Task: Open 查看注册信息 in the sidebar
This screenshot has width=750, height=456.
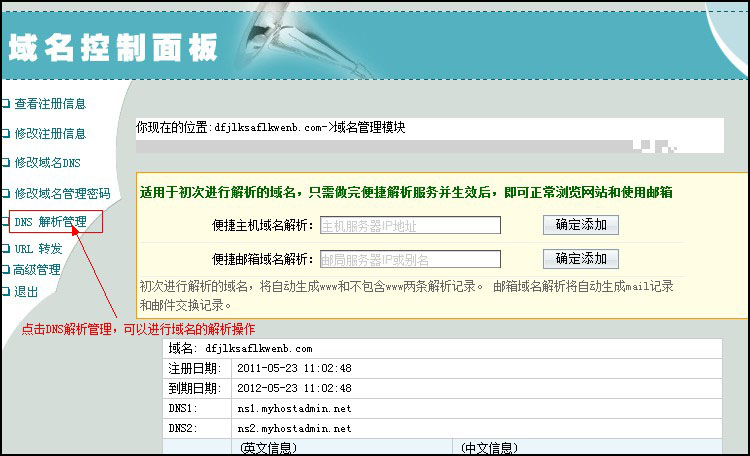Action: (50, 103)
